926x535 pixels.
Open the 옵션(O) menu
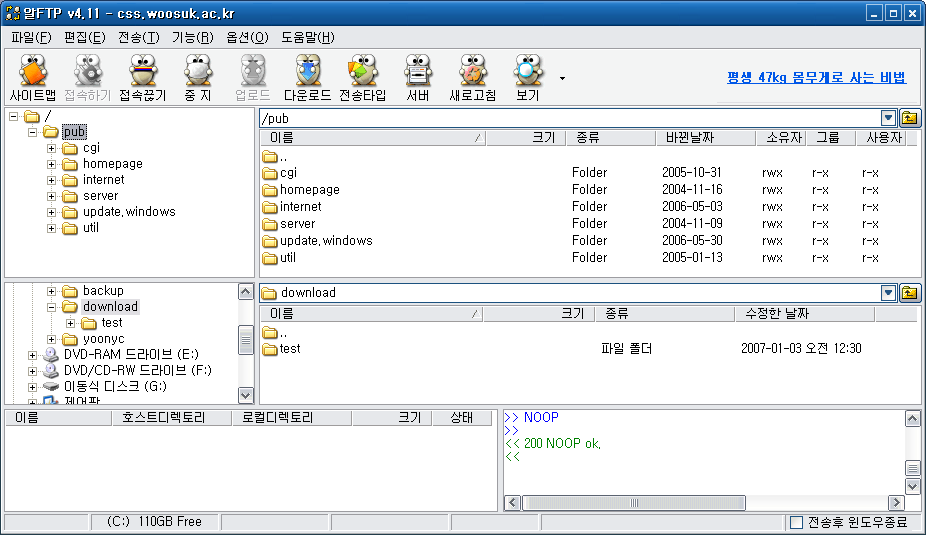(x=247, y=38)
